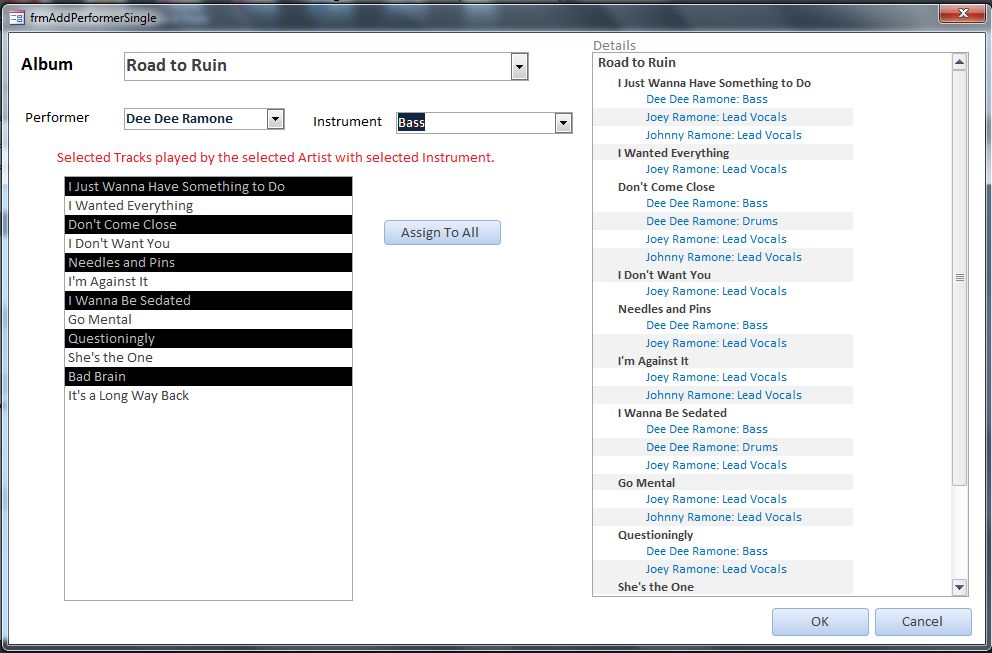Deselect I Wanna Be Sedated in track listbox

click(208, 301)
